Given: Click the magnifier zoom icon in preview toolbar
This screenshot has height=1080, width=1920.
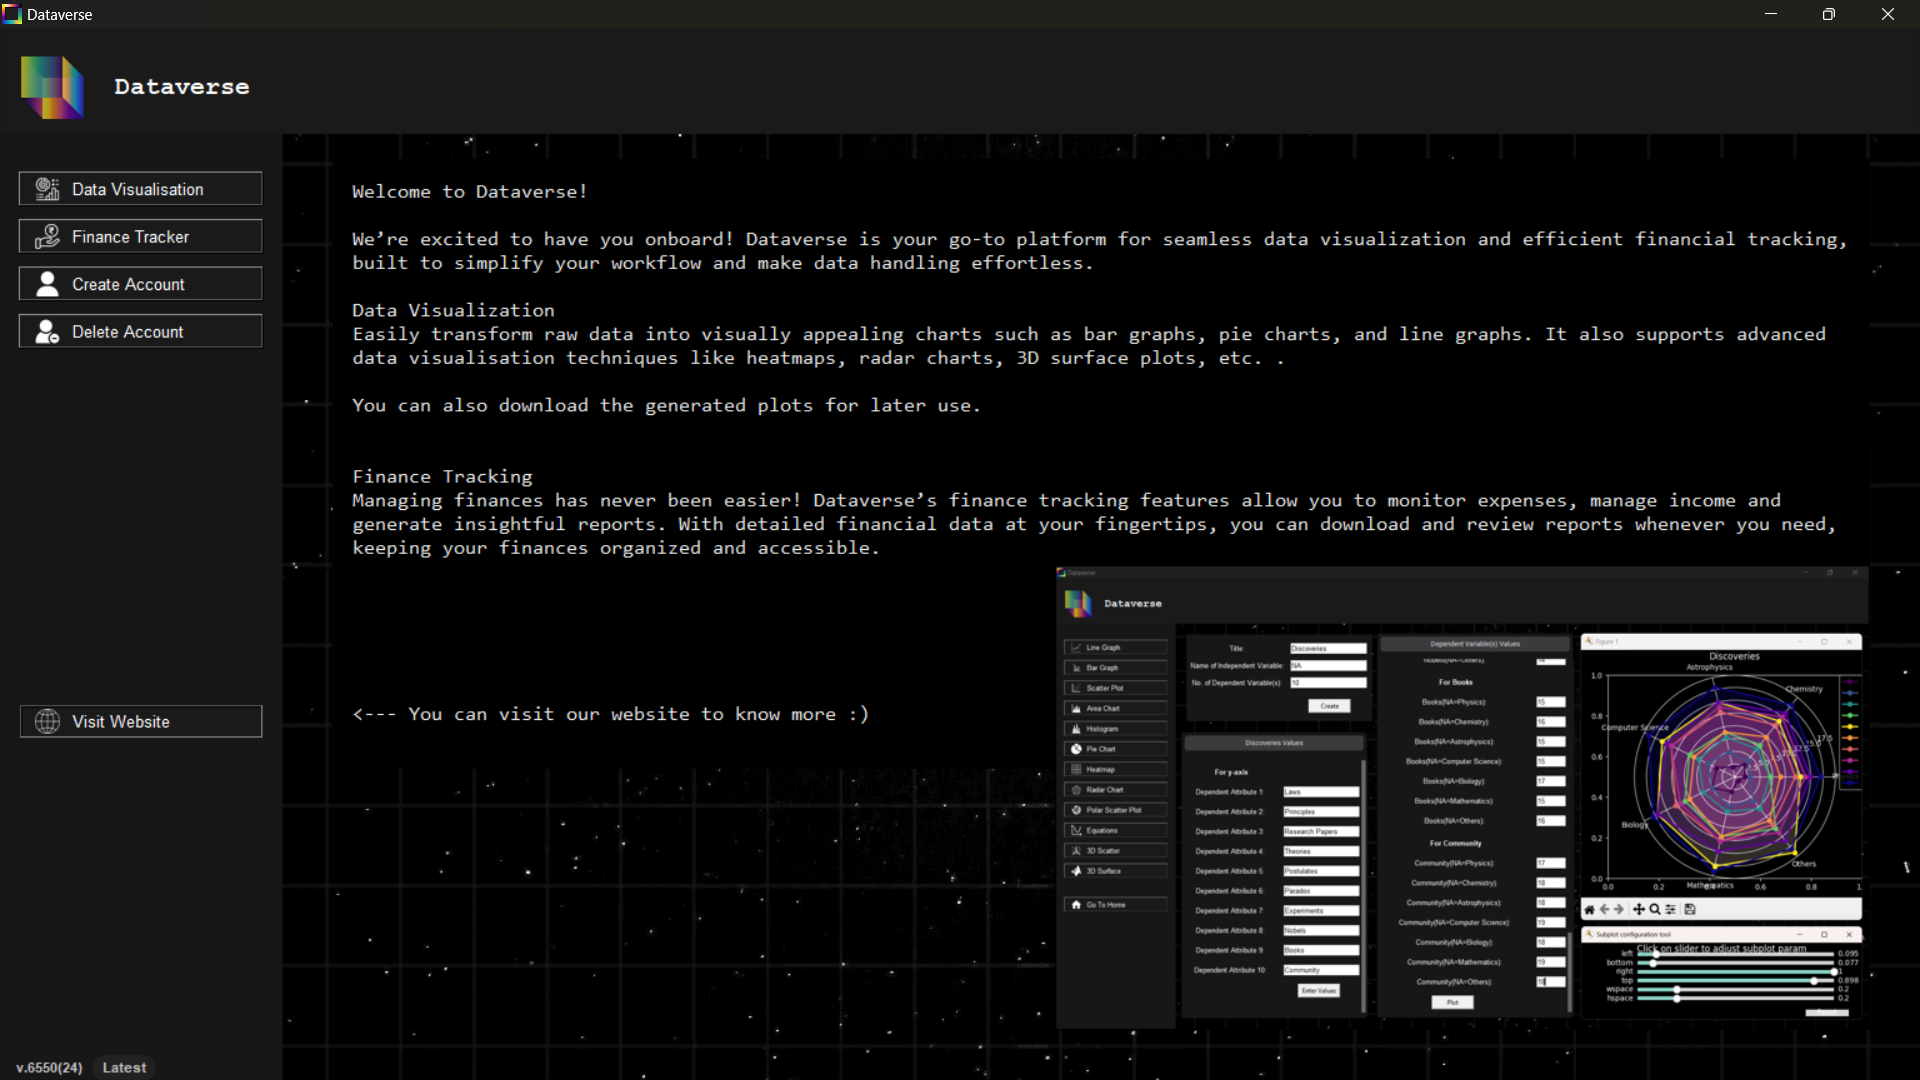Looking at the screenshot, I should (1655, 909).
